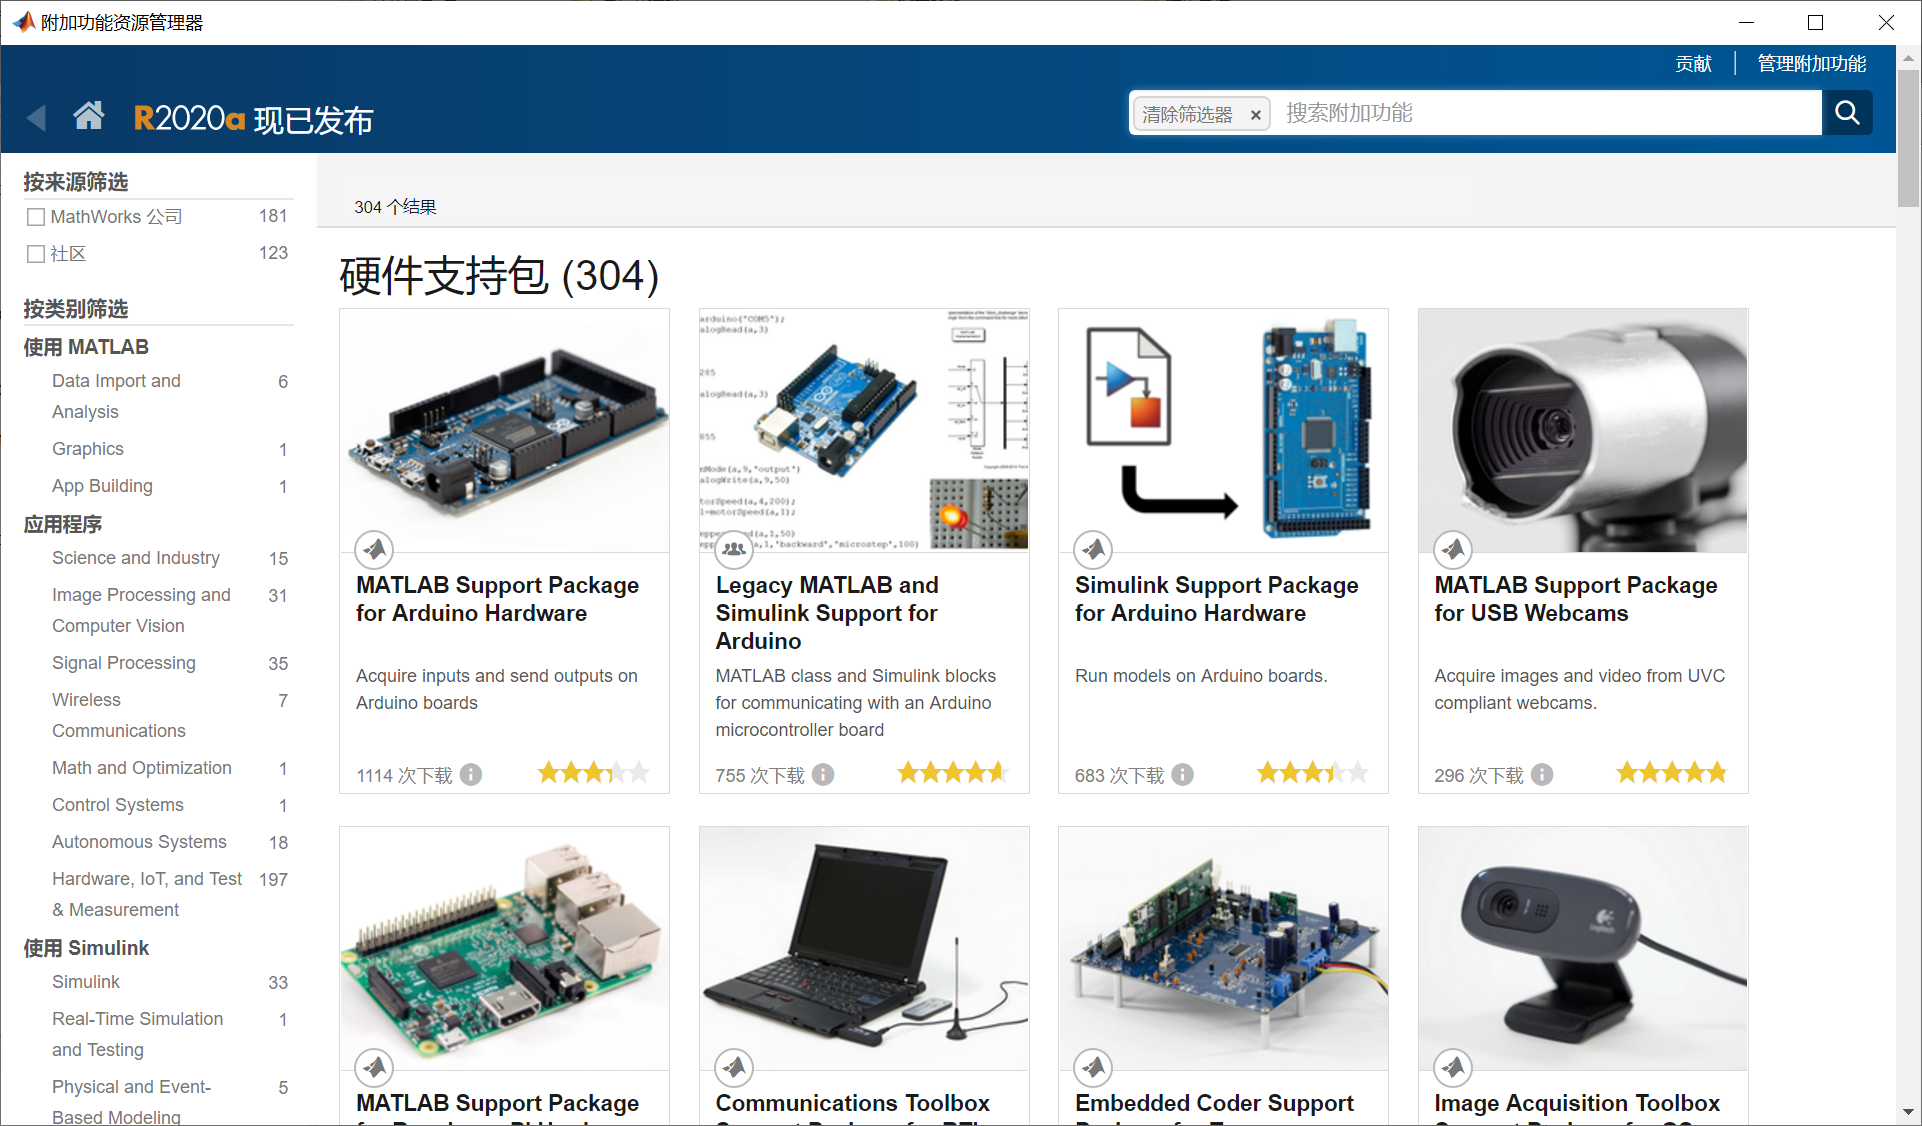1922x1126 pixels.
Task: Show download info for 755 次下载
Action: tap(823, 774)
